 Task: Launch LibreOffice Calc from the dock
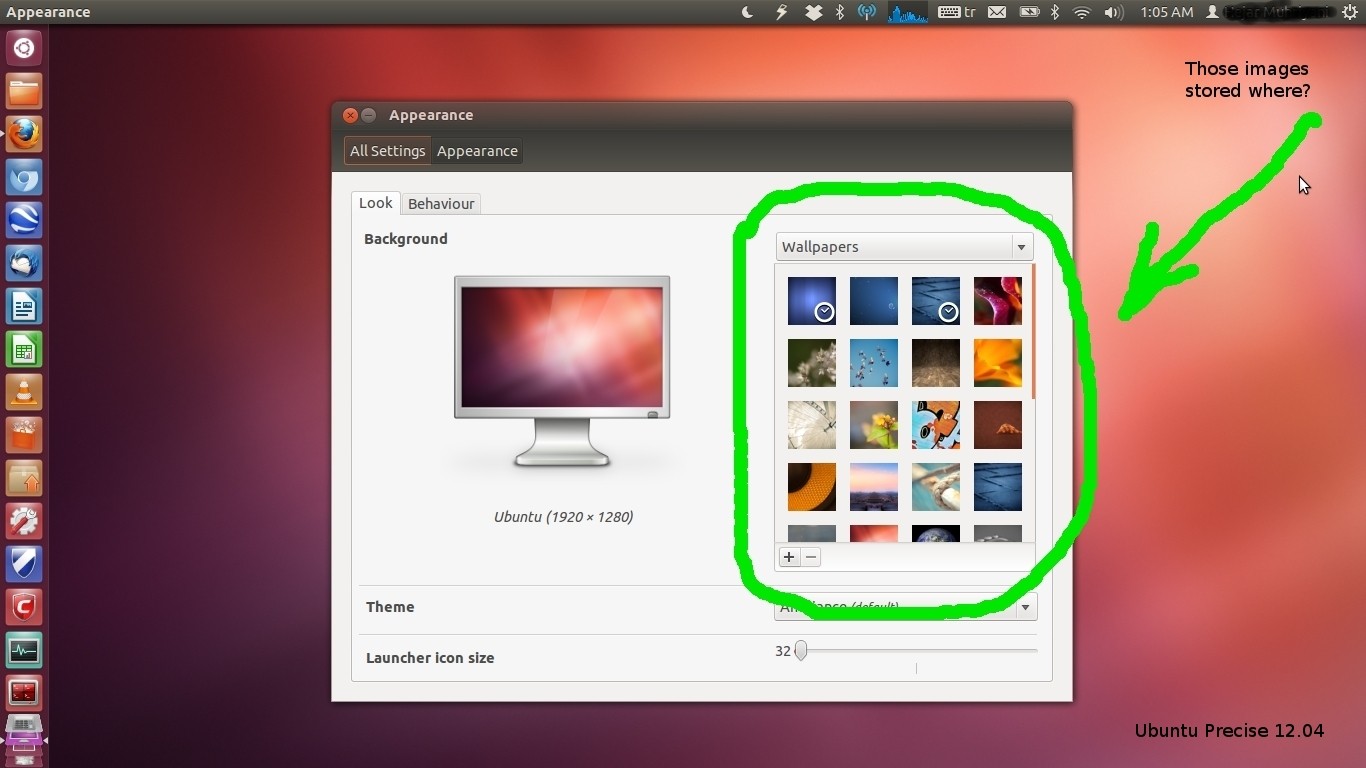point(23,349)
